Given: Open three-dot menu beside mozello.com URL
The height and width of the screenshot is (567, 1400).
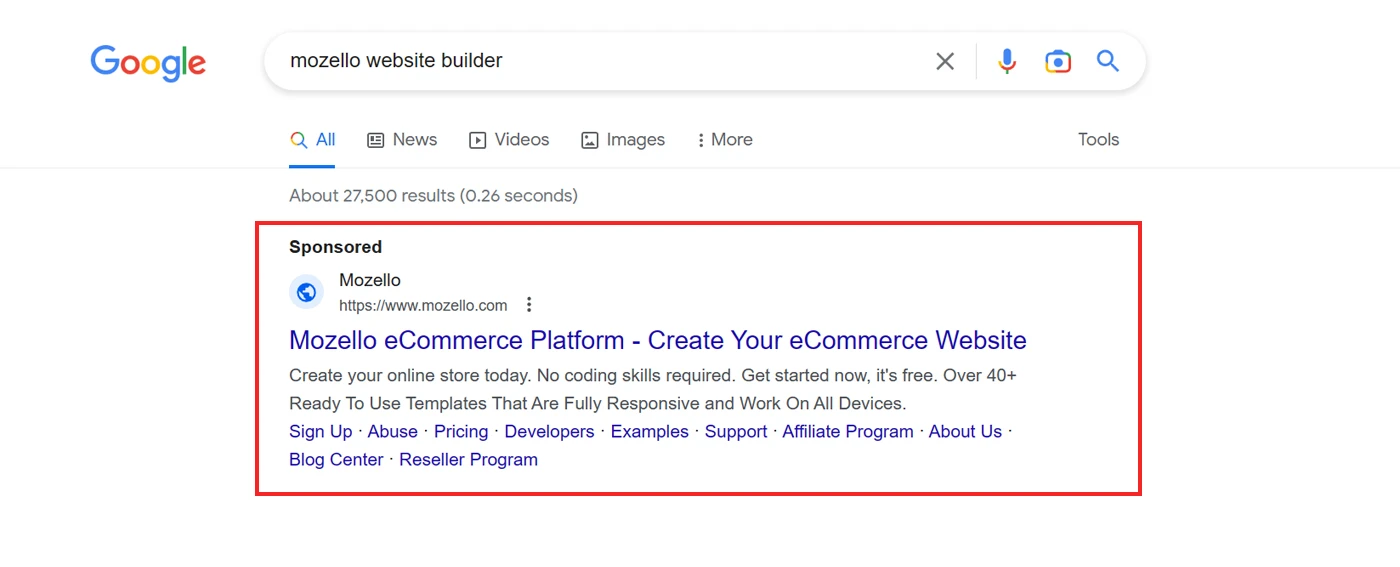Looking at the screenshot, I should click(x=529, y=305).
